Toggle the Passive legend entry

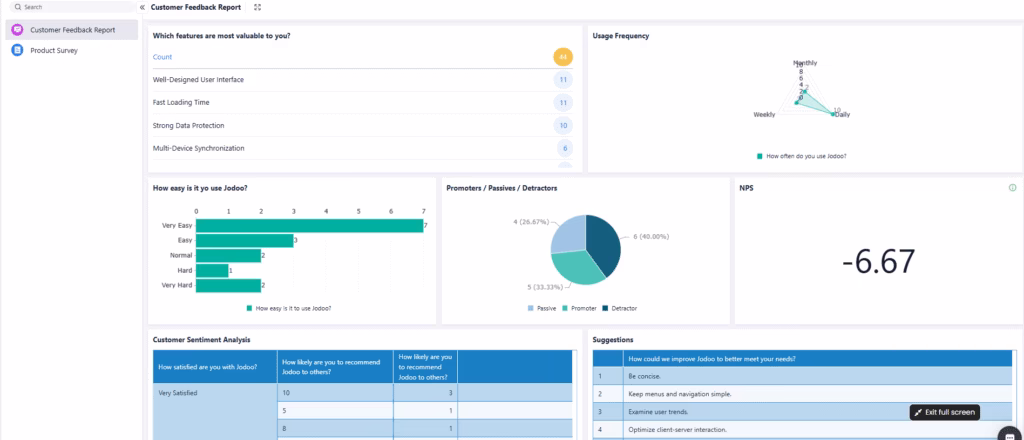coord(543,308)
